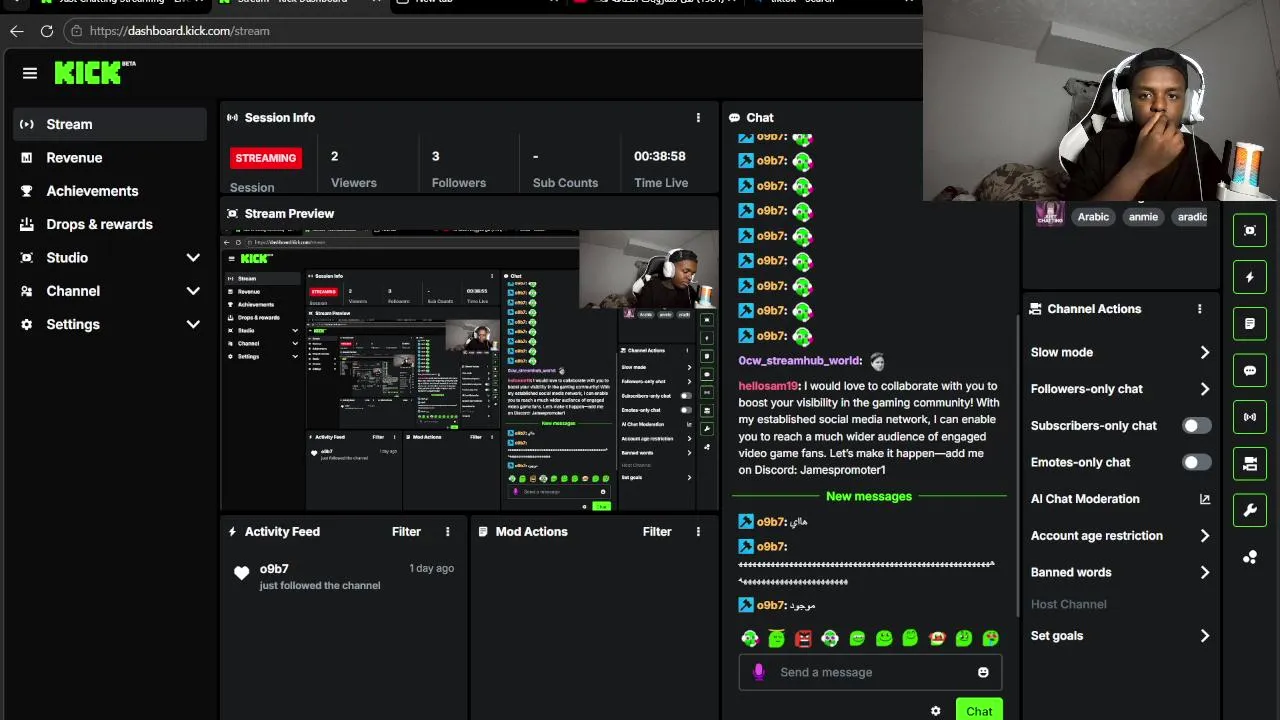Click the browser back arrow

click(17, 31)
